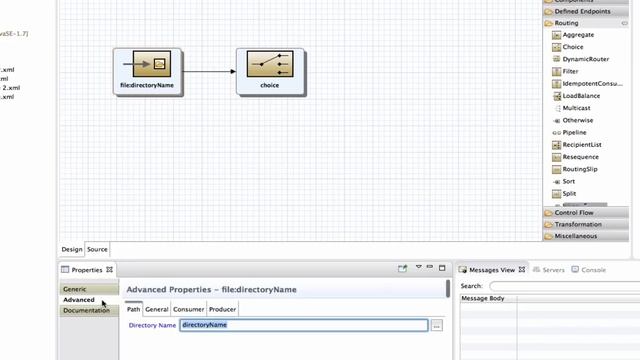This screenshot has width=640, height=360.
Task: Expand the Miscellaneous palette drawer
Action: (x=585, y=236)
